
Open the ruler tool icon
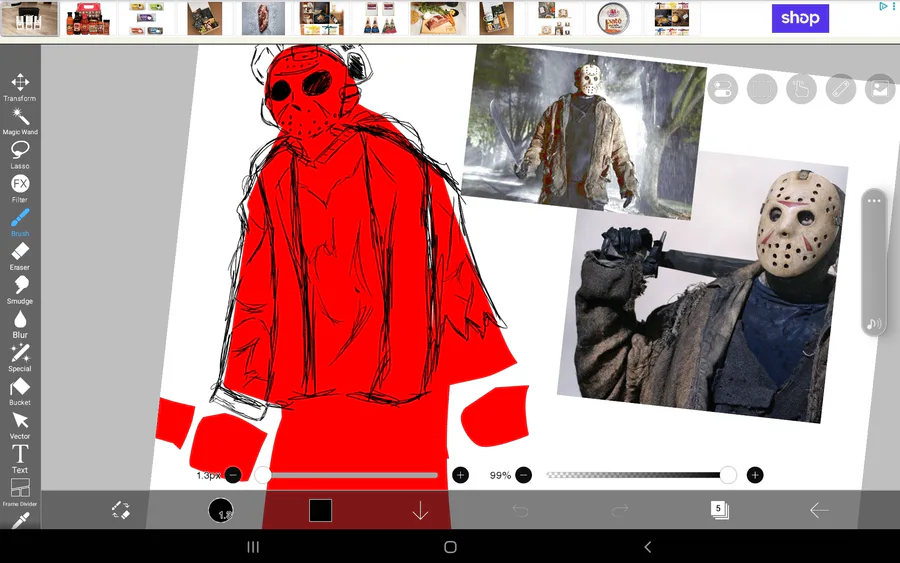tap(841, 89)
